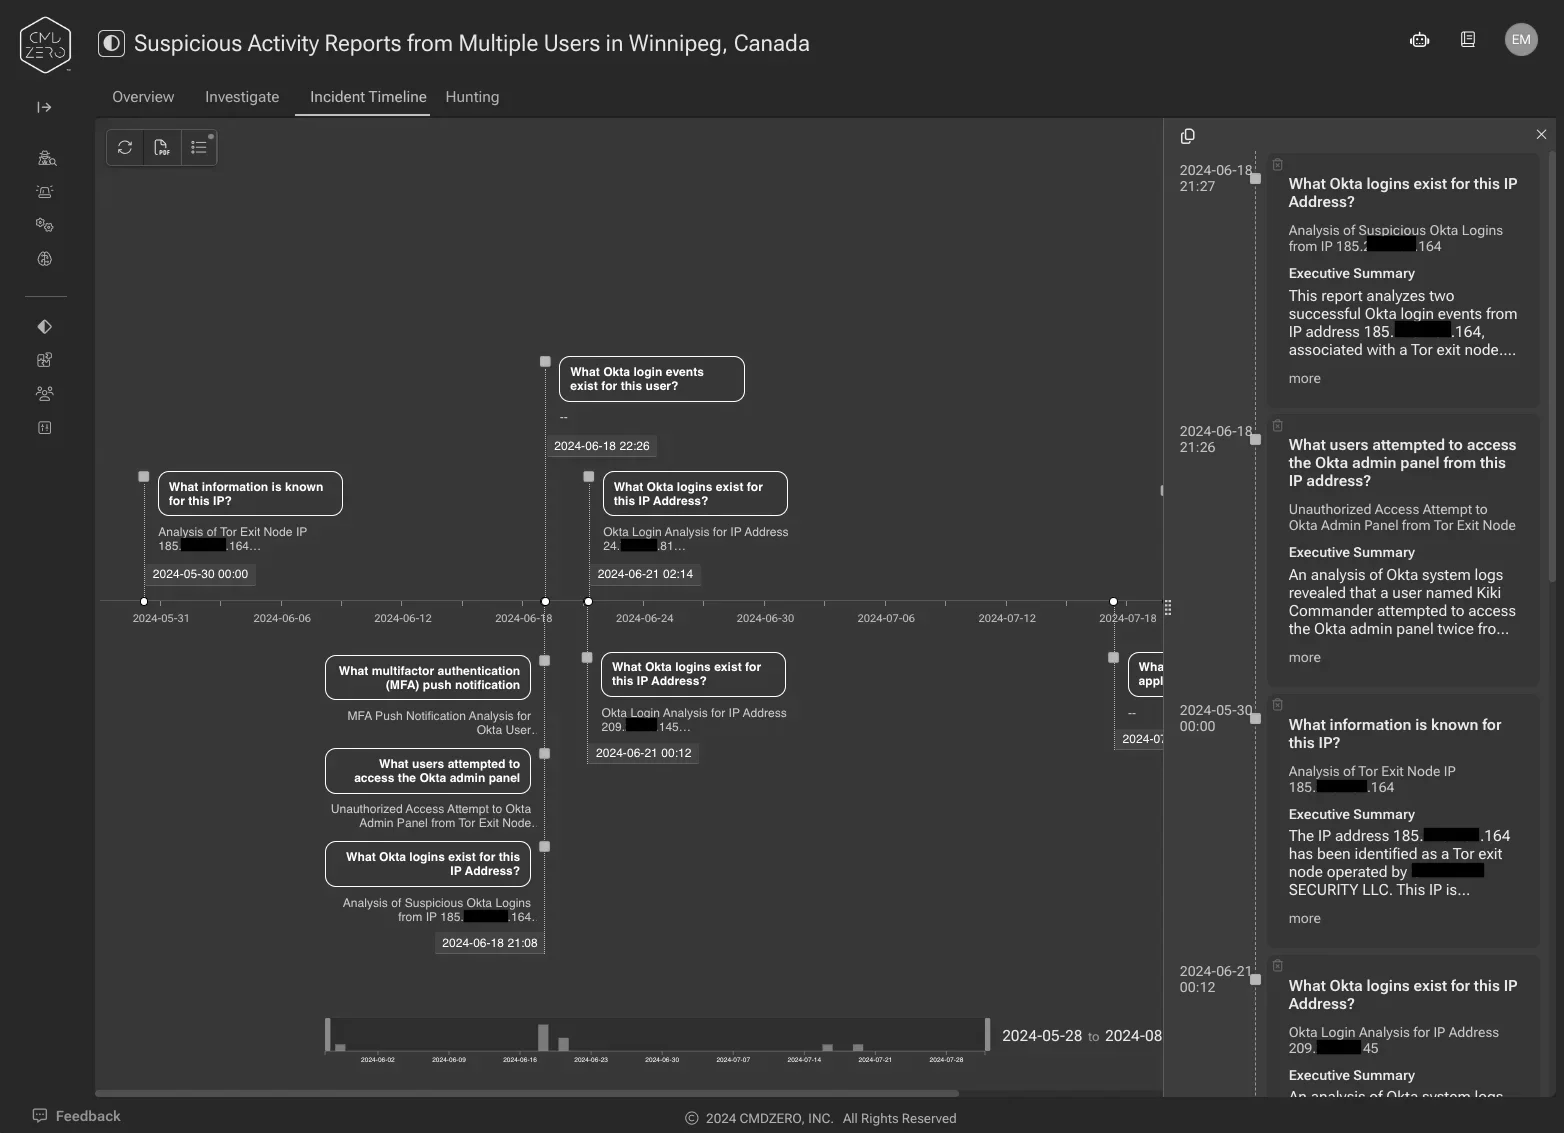Click the 2024-06-21 00:12 timestamp label on timeline
This screenshot has height=1133, width=1564.
coord(643,753)
